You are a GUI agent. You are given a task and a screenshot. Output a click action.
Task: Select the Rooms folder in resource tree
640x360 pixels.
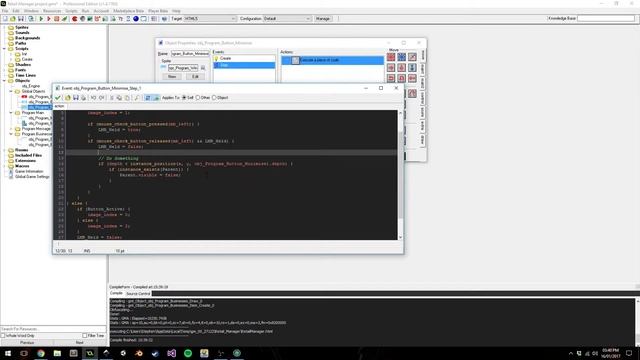tap(22, 150)
